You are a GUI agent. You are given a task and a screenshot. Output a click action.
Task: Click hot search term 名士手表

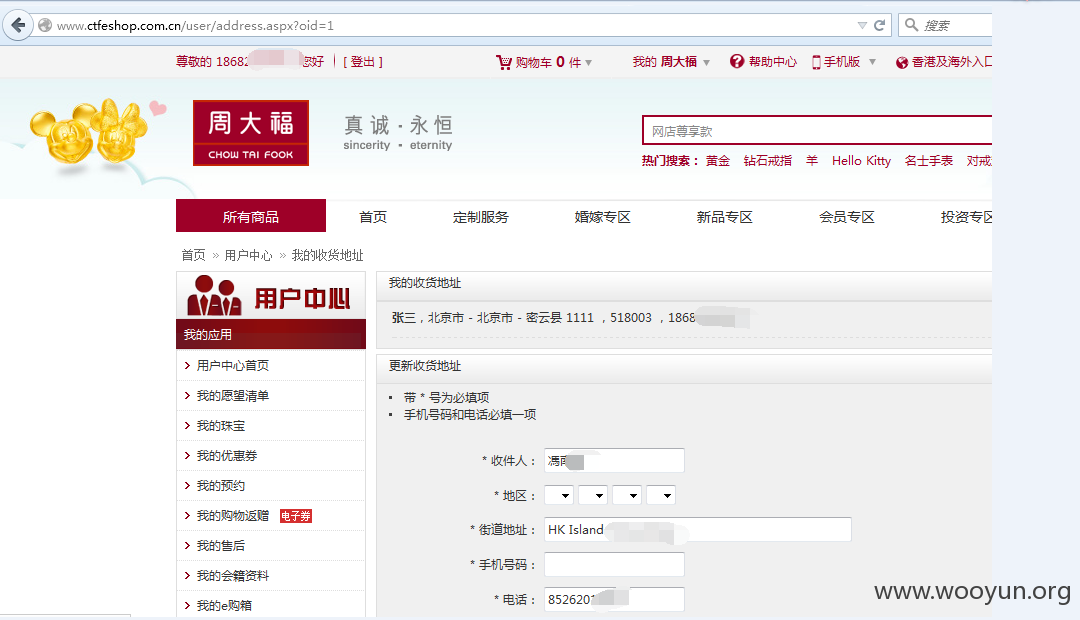[928, 161]
